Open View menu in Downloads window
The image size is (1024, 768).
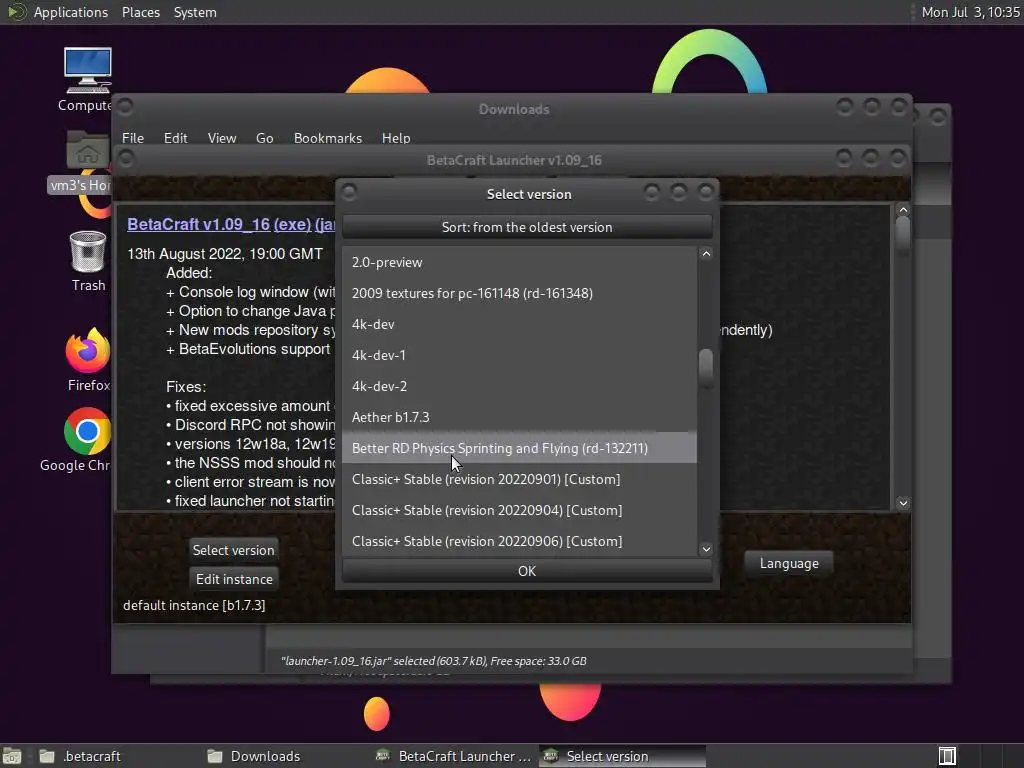click(221, 138)
